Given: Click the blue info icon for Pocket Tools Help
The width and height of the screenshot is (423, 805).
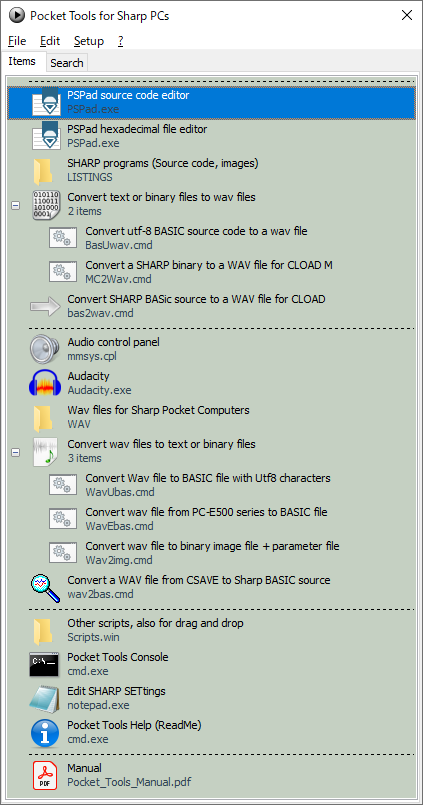Looking at the screenshot, I should 45,733.
